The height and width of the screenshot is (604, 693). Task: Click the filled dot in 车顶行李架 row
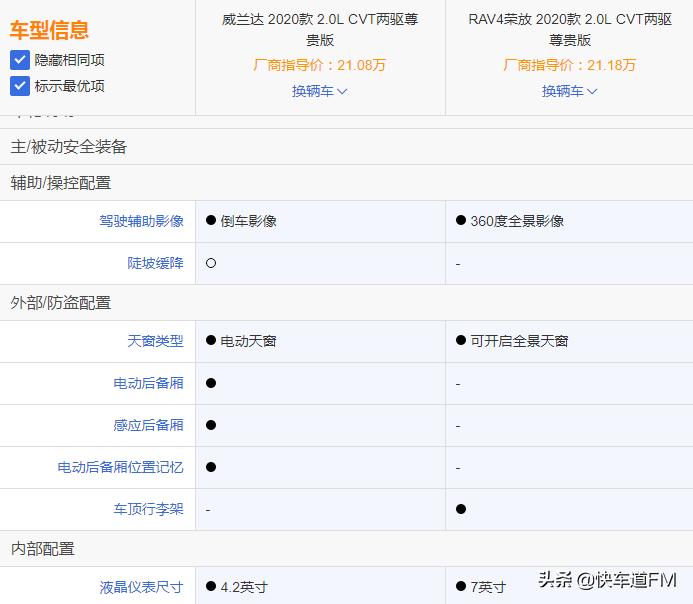pos(461,509)
